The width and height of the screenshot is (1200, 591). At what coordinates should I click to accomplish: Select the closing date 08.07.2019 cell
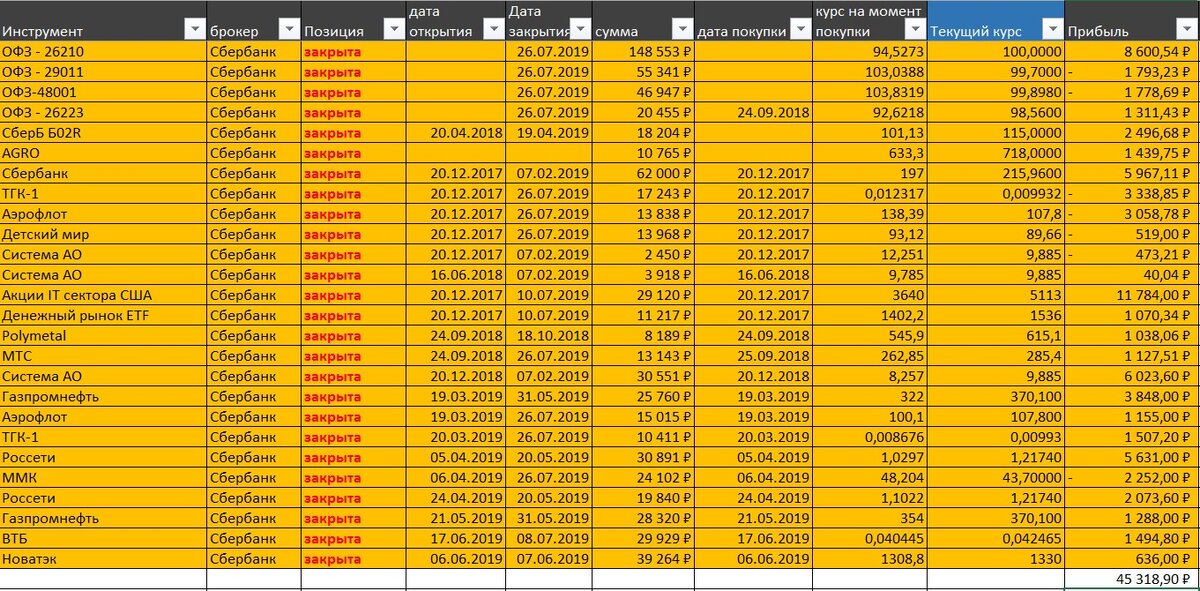point(548,539)
